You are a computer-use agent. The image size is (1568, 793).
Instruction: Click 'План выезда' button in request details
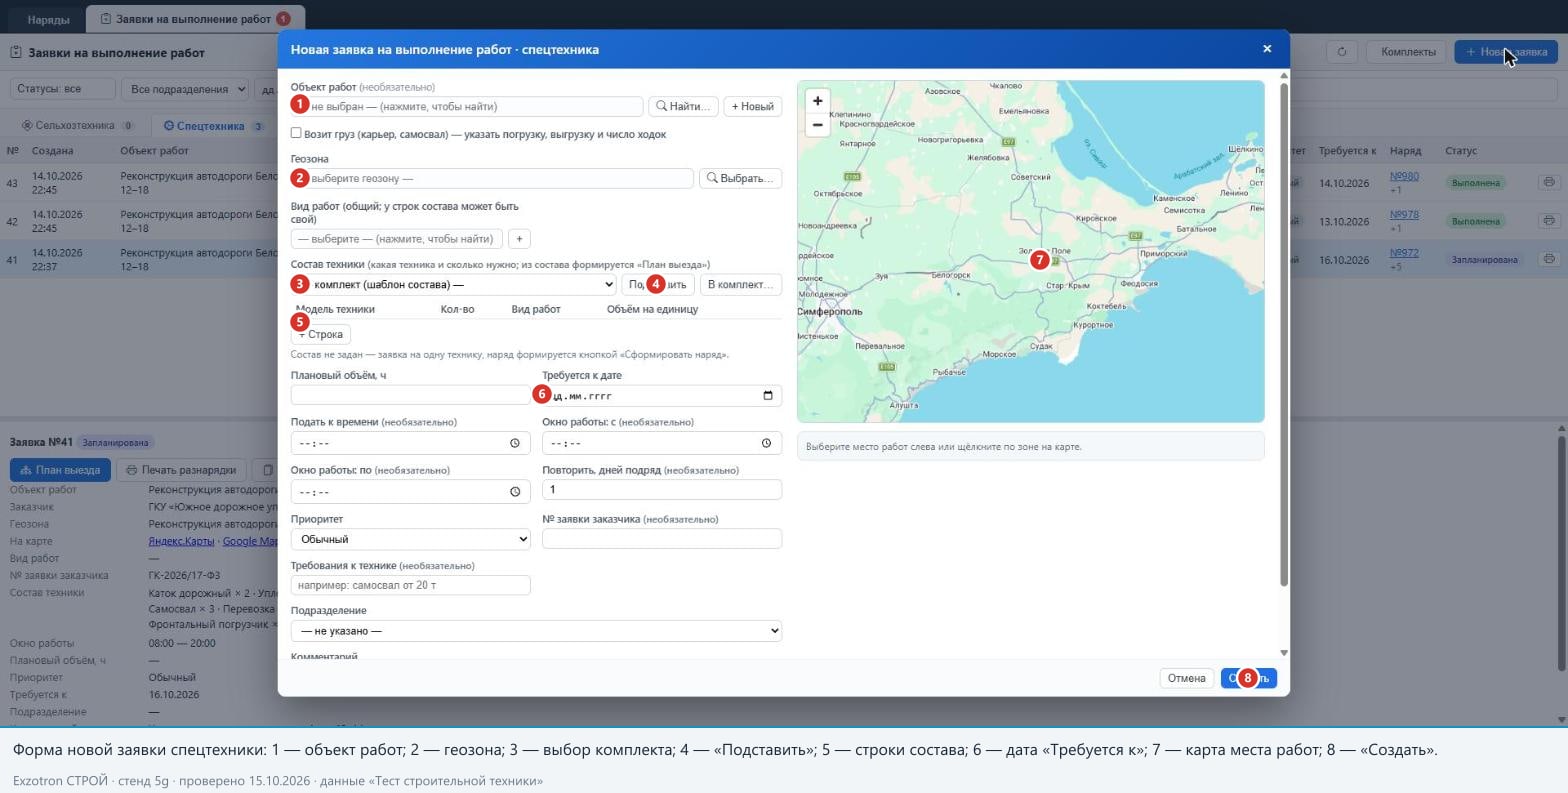(60, 470)
